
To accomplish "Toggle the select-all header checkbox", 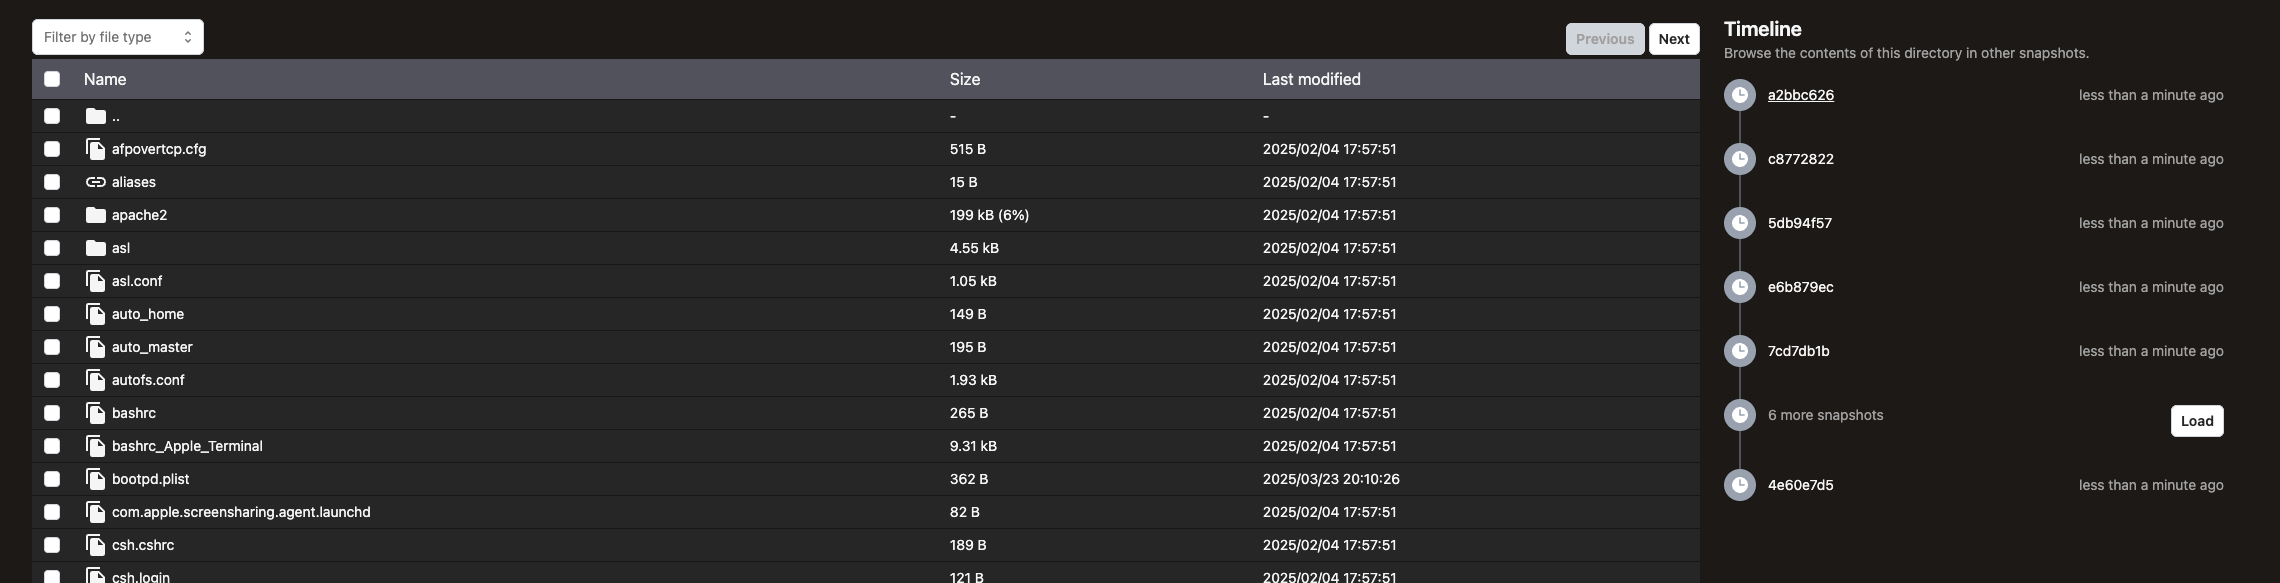I will 52,79.
